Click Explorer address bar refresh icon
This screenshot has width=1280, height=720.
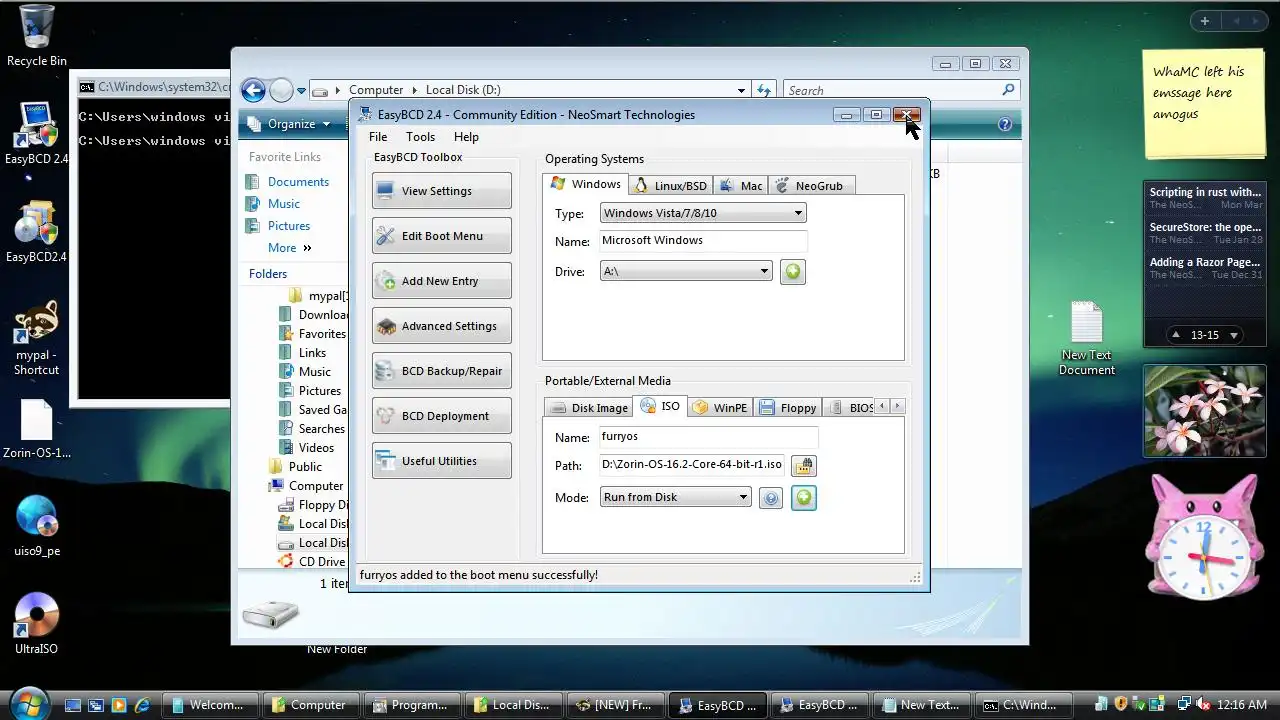click(764, 91)
